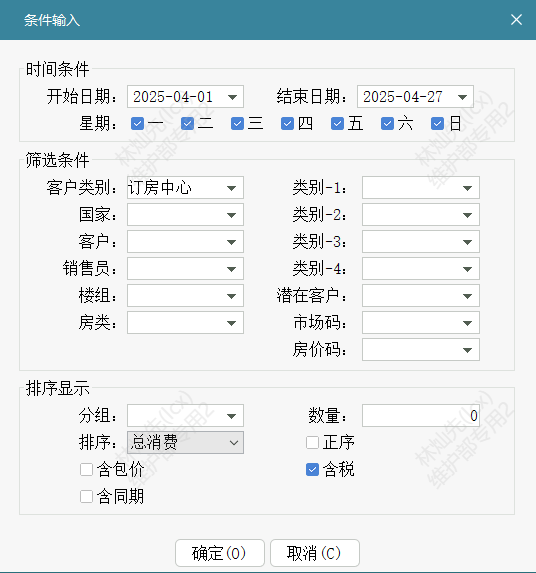536x573 pixels.
Task: Expand the 楼组 dropdown
Action: [231, 296]
